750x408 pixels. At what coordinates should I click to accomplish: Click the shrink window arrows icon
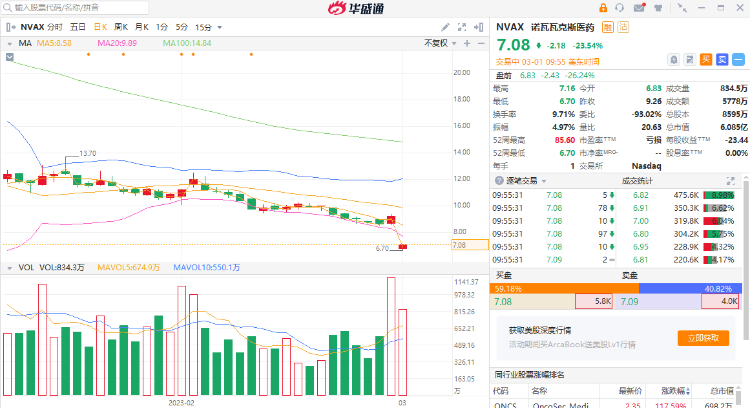point(683,8)
